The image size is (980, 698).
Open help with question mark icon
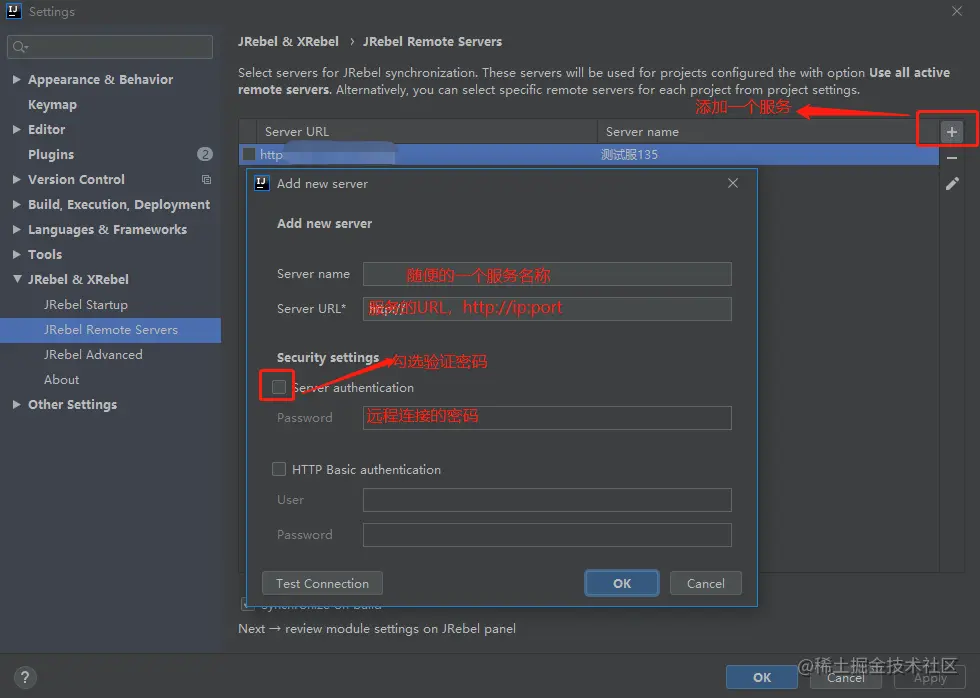[24, 677]
